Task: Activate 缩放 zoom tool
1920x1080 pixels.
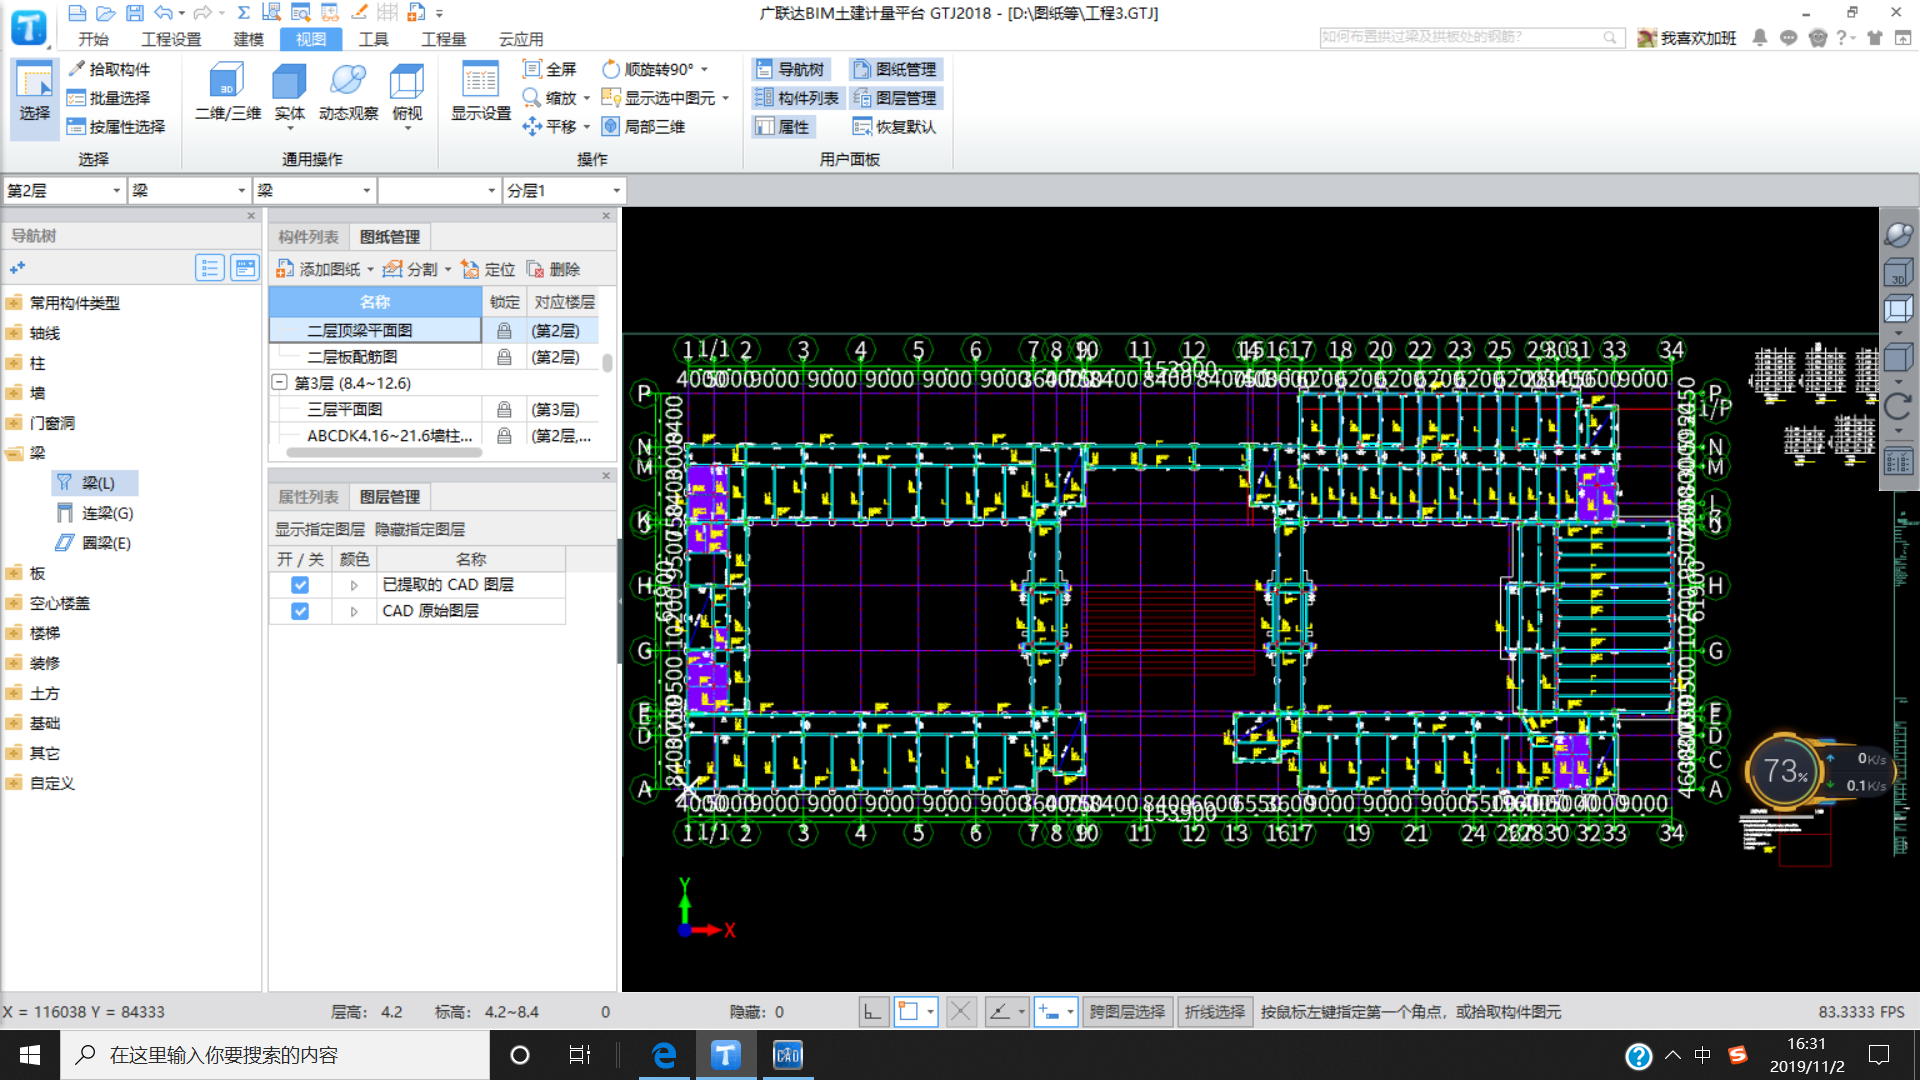Action: 550,98
